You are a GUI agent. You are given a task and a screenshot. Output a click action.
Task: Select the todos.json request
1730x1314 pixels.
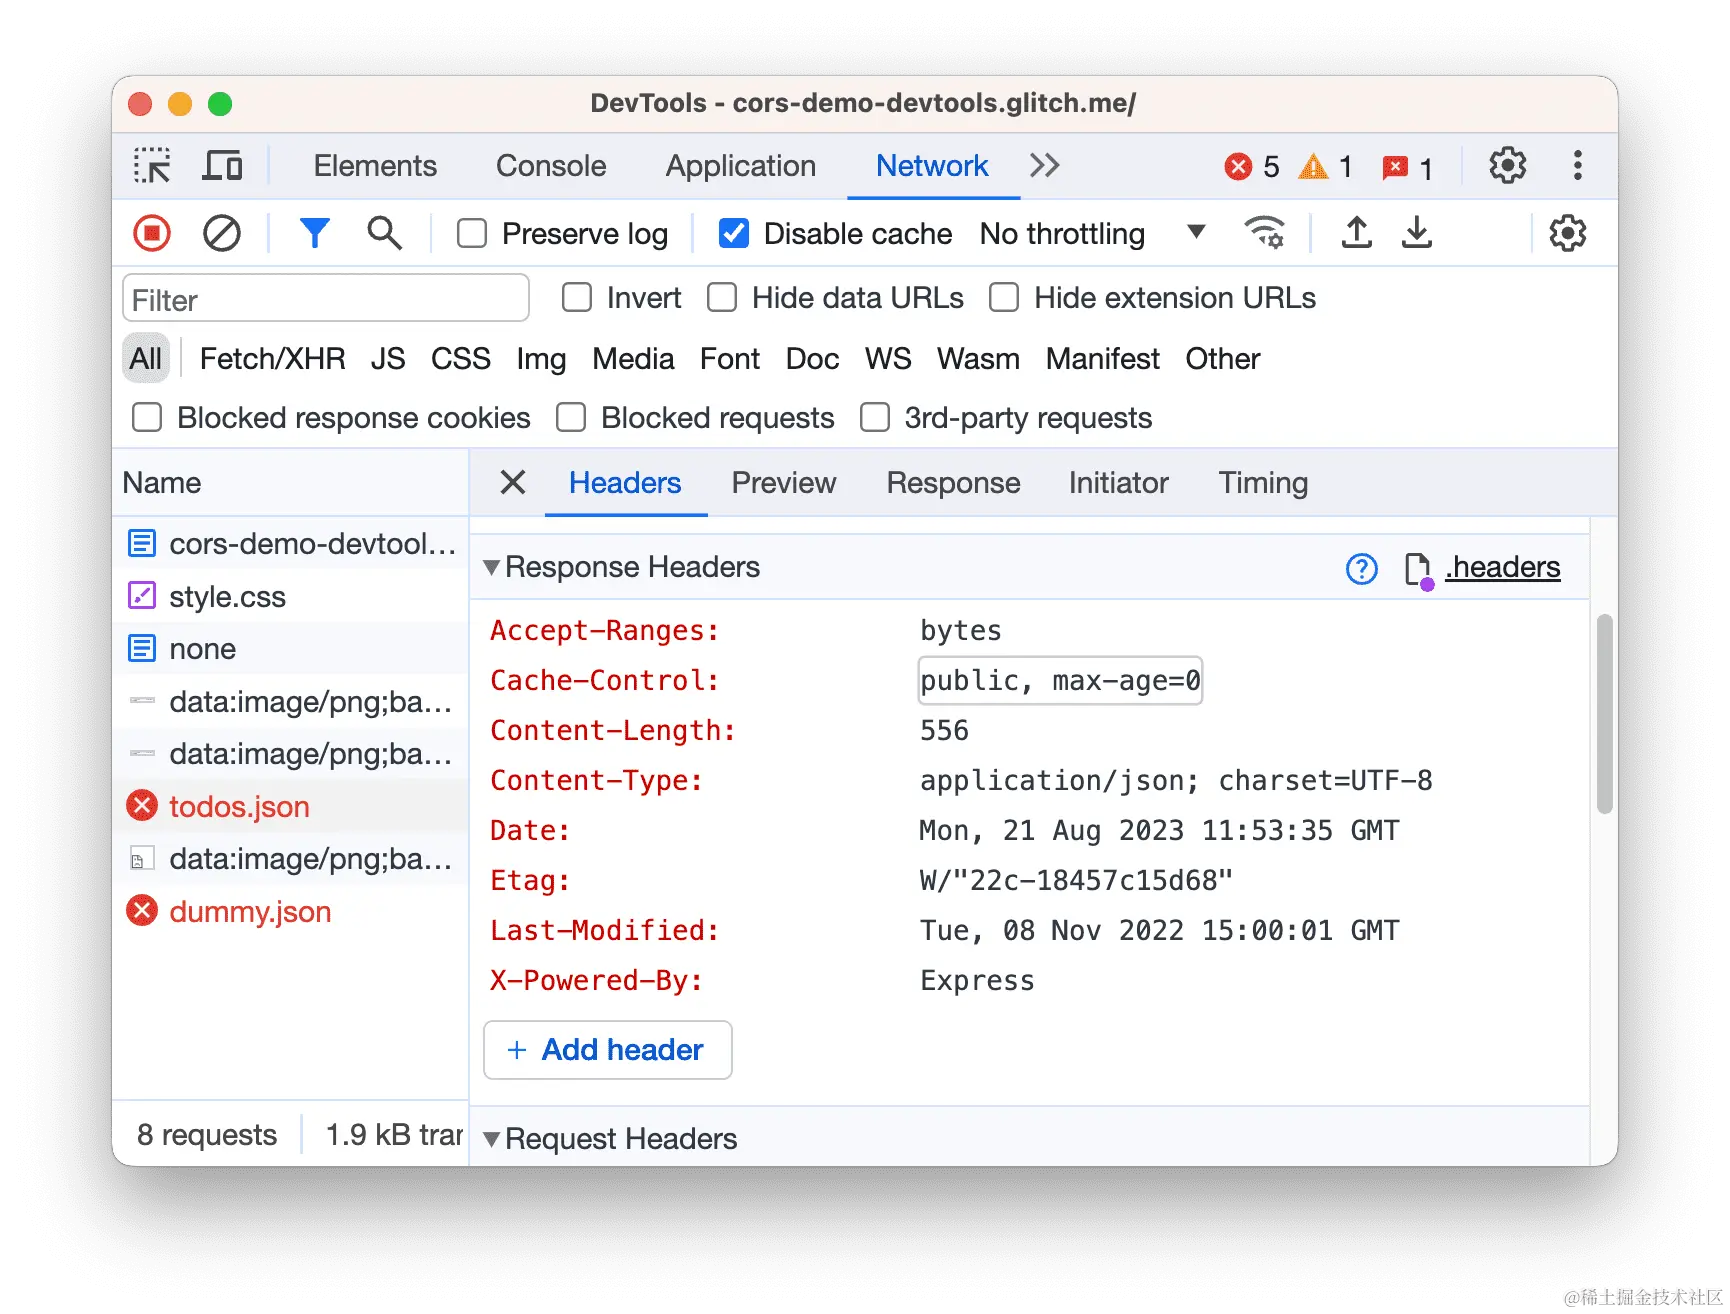240,806
